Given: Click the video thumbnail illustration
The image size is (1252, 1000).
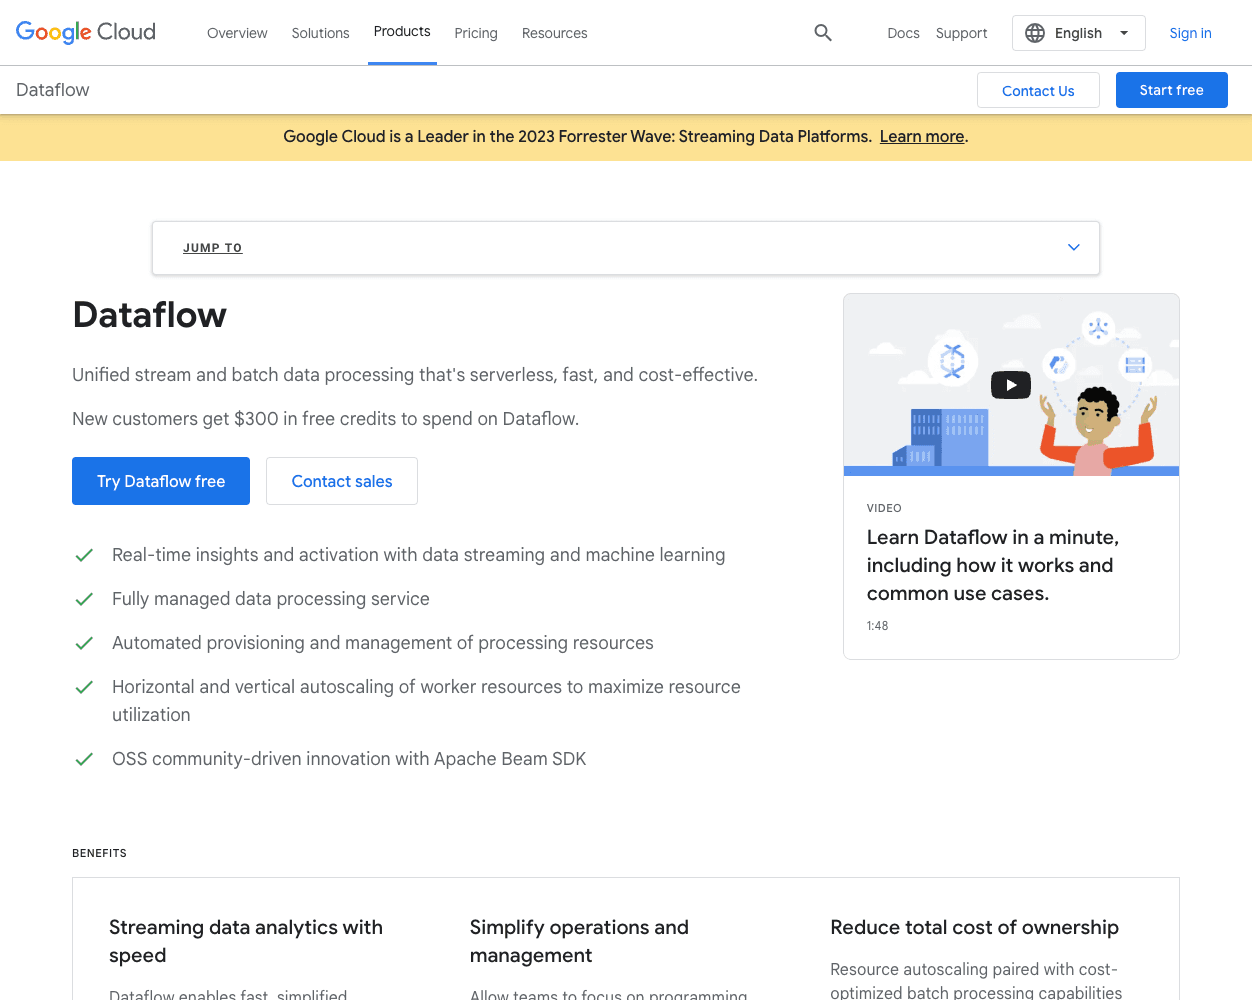Looking at the screenshot, I should pyautogui.click(x=1011, y=385).
